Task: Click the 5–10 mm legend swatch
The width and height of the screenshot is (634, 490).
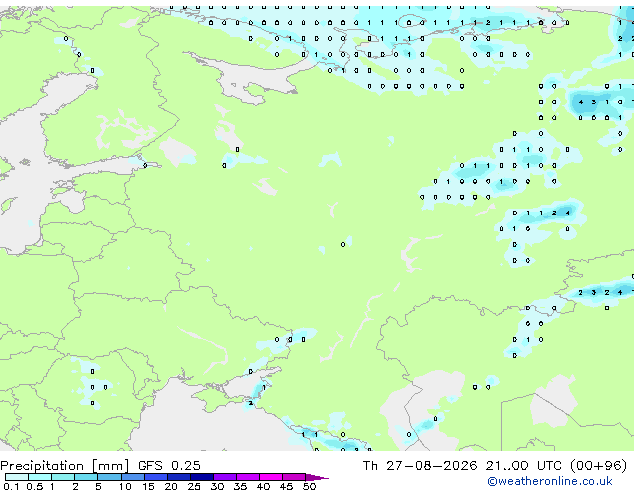Action: (109, 477)
